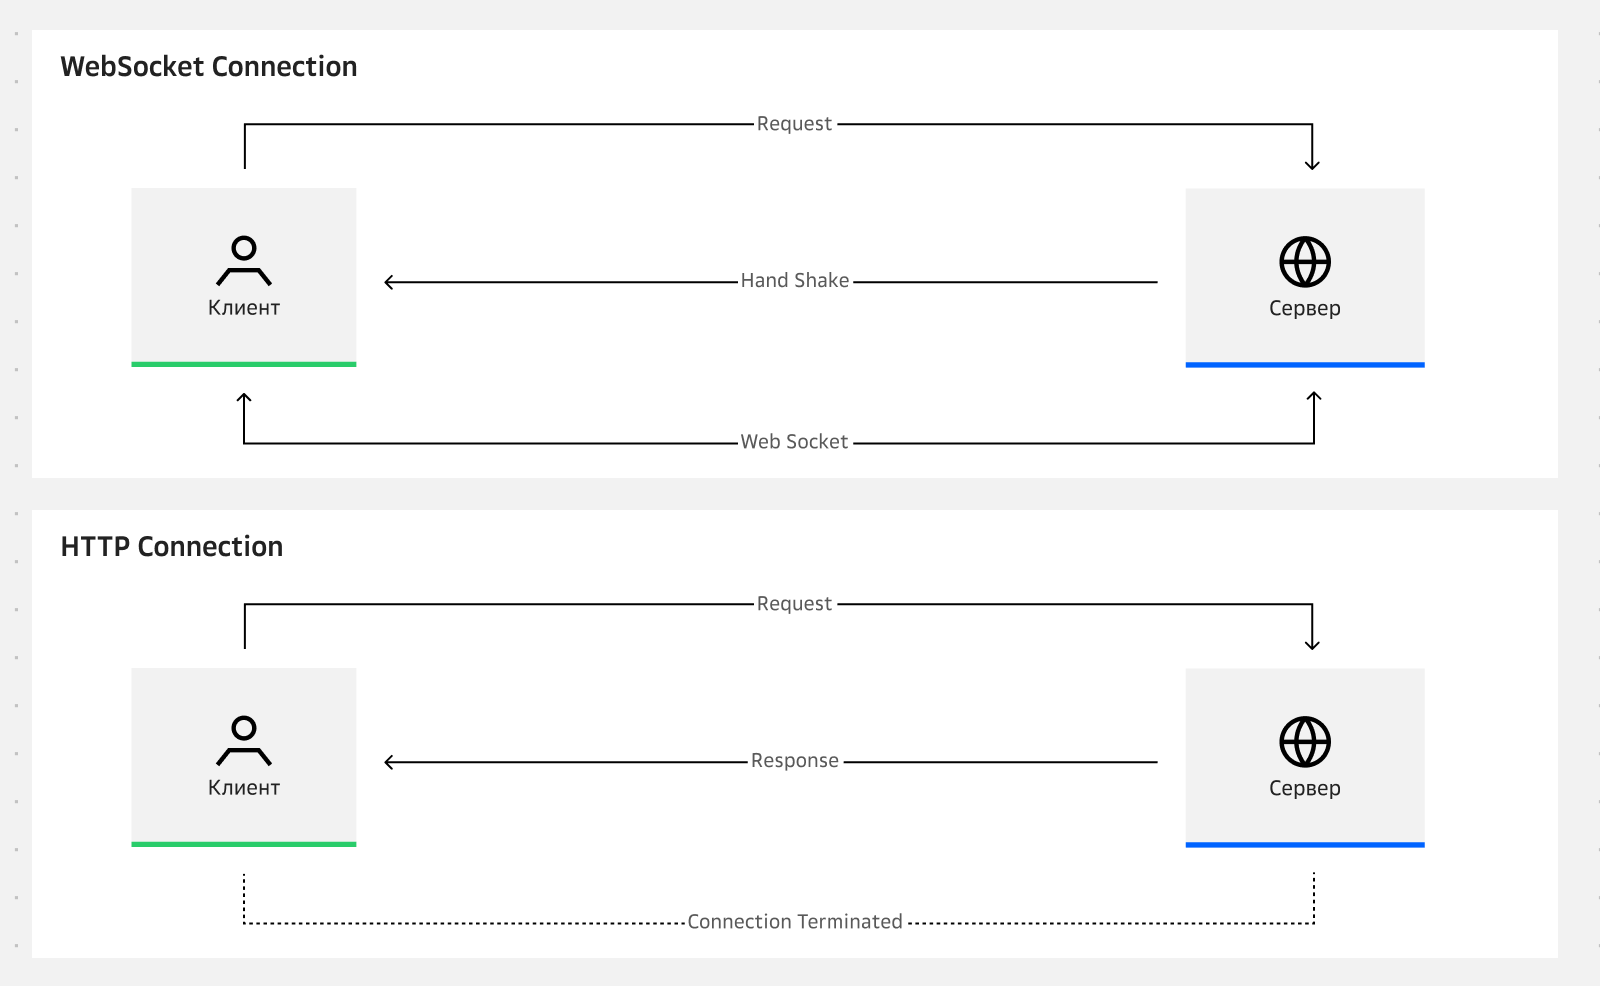Click the Response arrowhead near HTTP Клиент

390,763
